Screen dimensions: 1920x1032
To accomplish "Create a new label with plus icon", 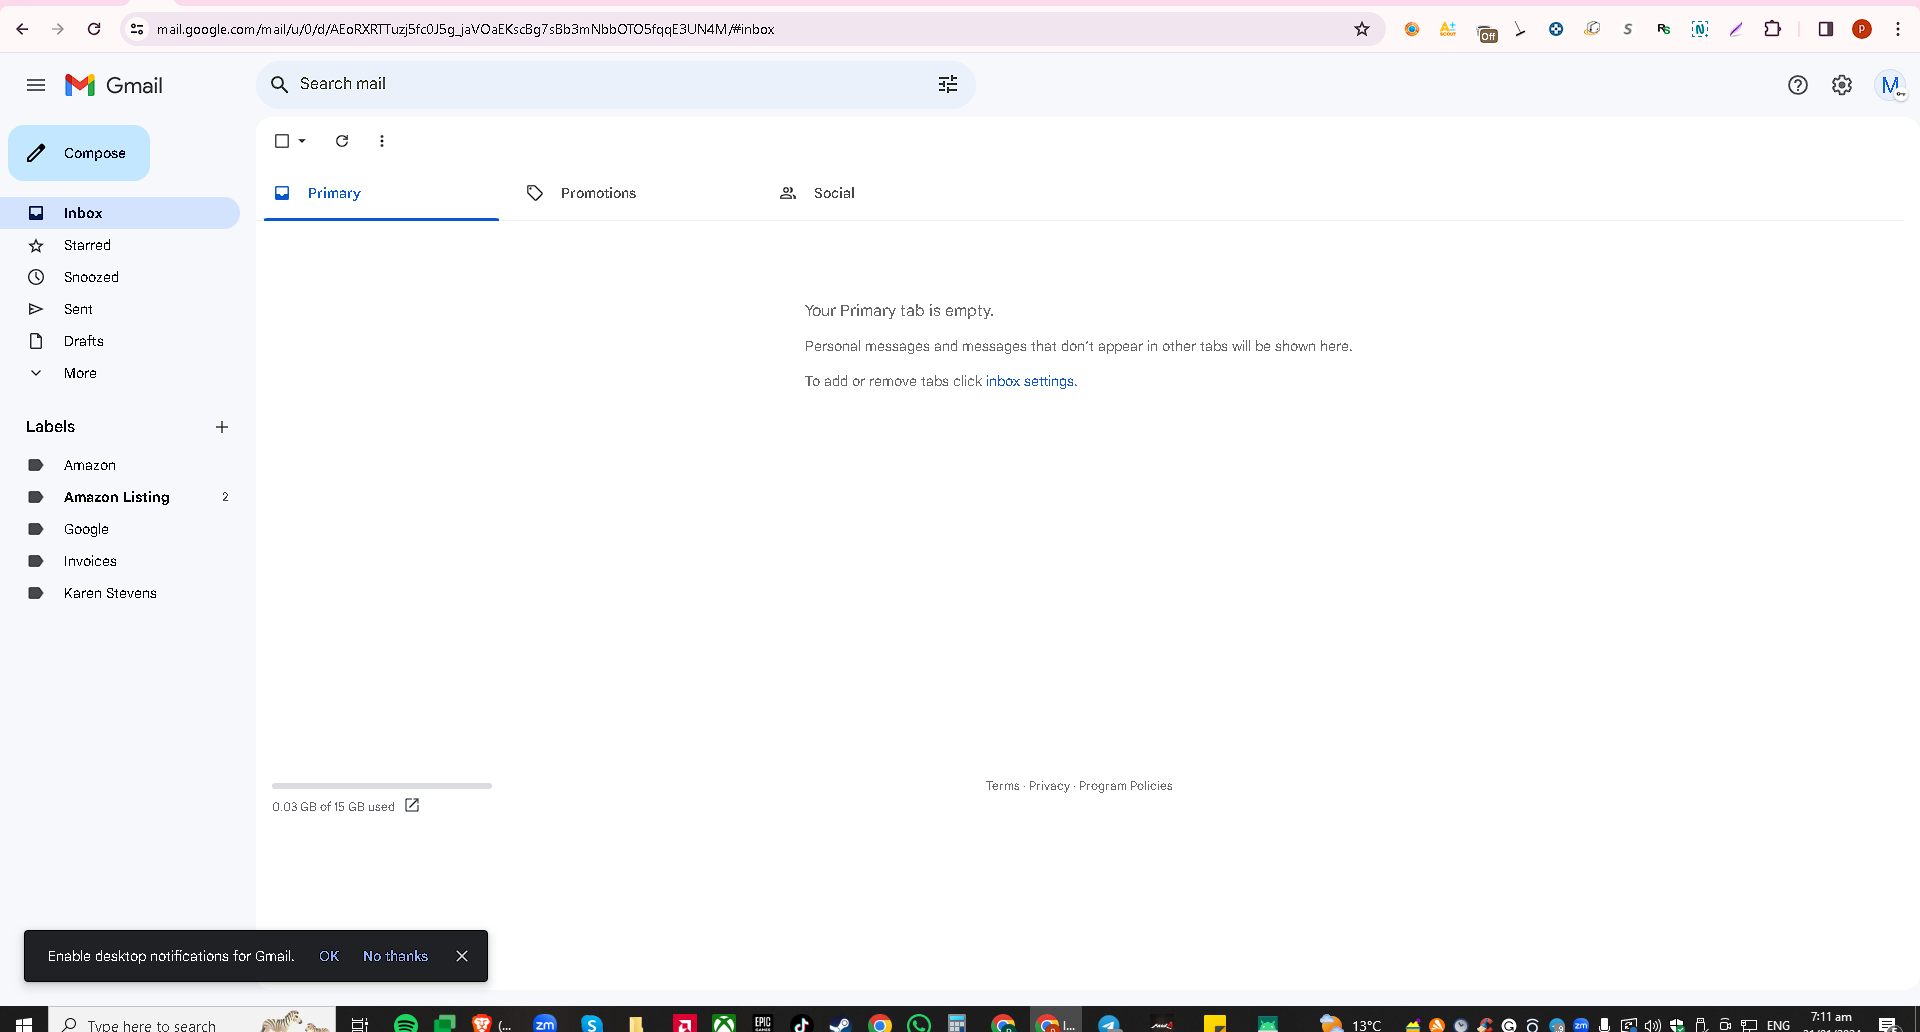I will click(x=222, y=427).
